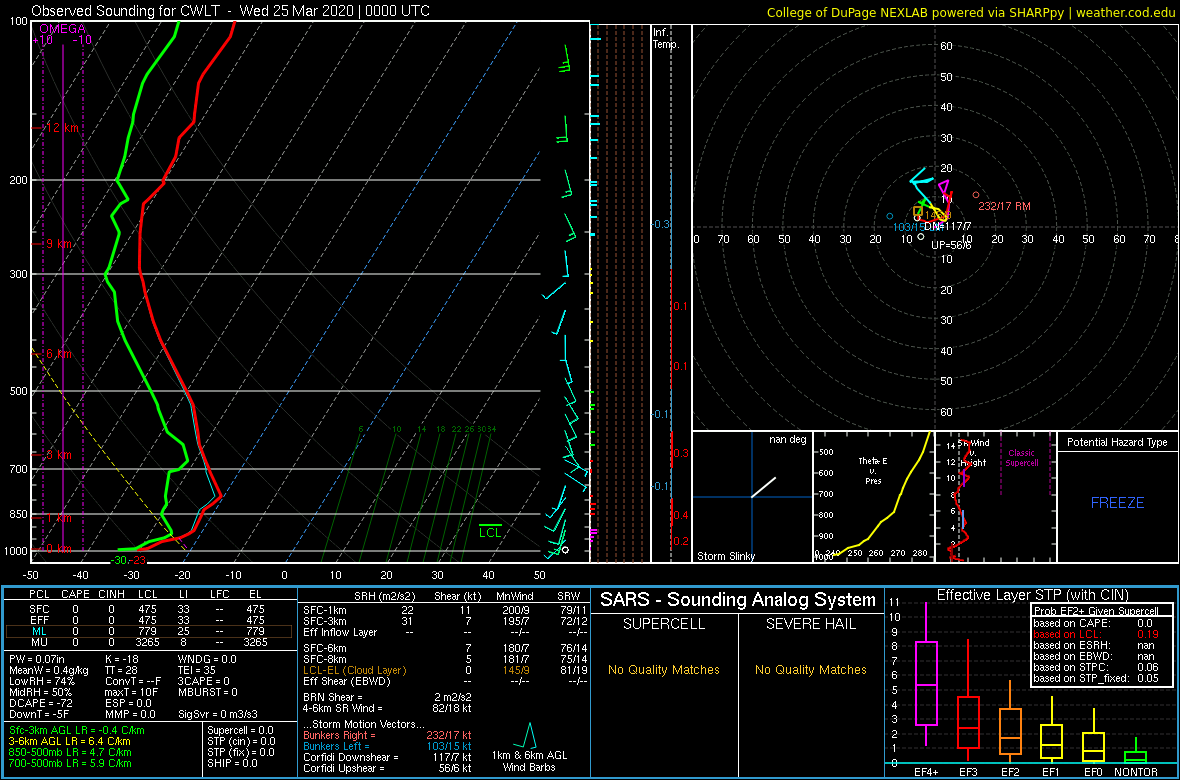The image size is (1180, 780).
Task: Click the Theta-E v. Pres label
Action: [874, 469]
